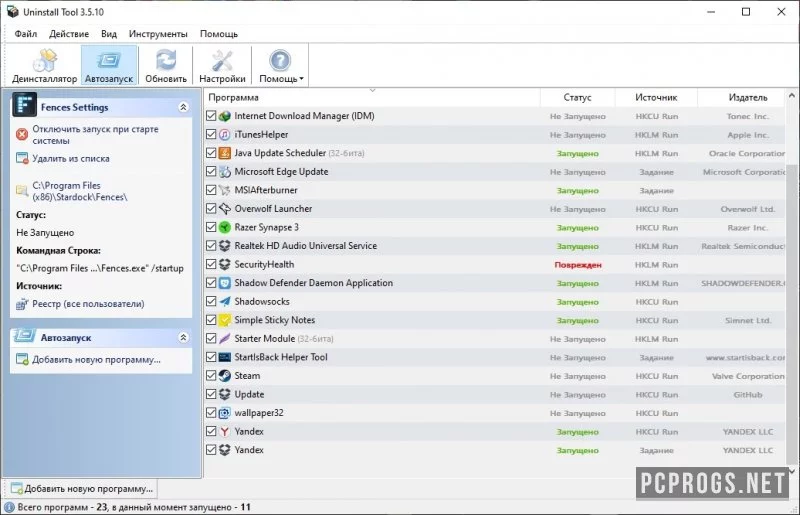Click the status bar info icon
This screenshot has width=800, height=515.
[9, 507]
